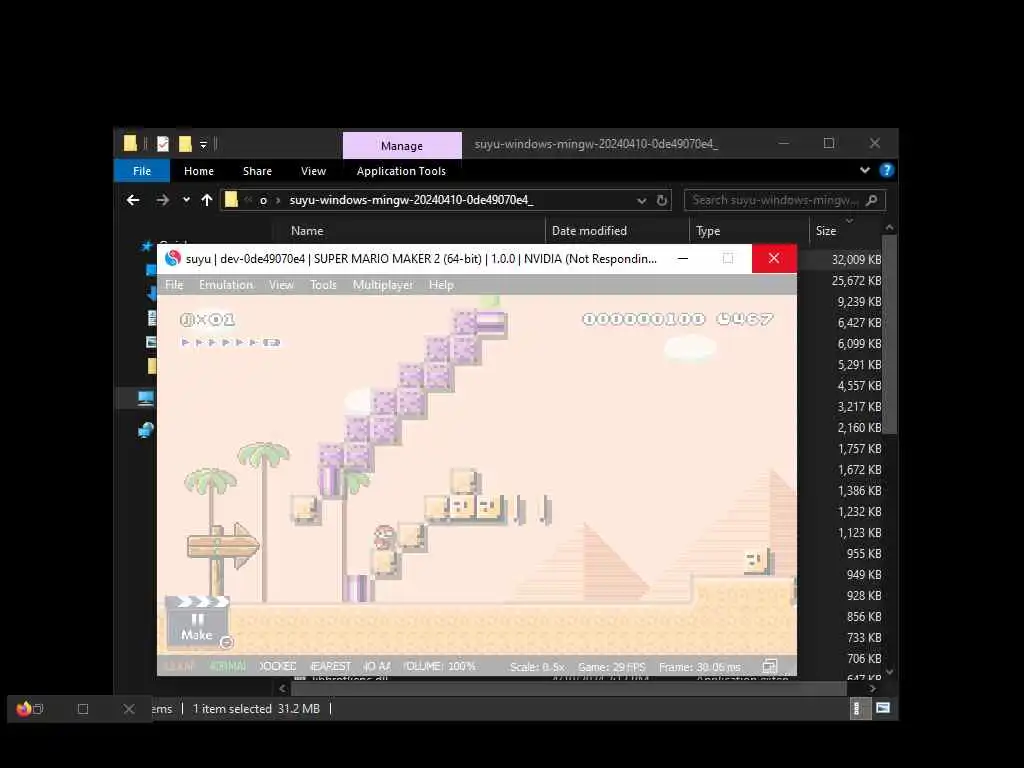This screenshot has width=1024, height=768.
Task: Switch to large icons view layout
Action: click(882, 708)
